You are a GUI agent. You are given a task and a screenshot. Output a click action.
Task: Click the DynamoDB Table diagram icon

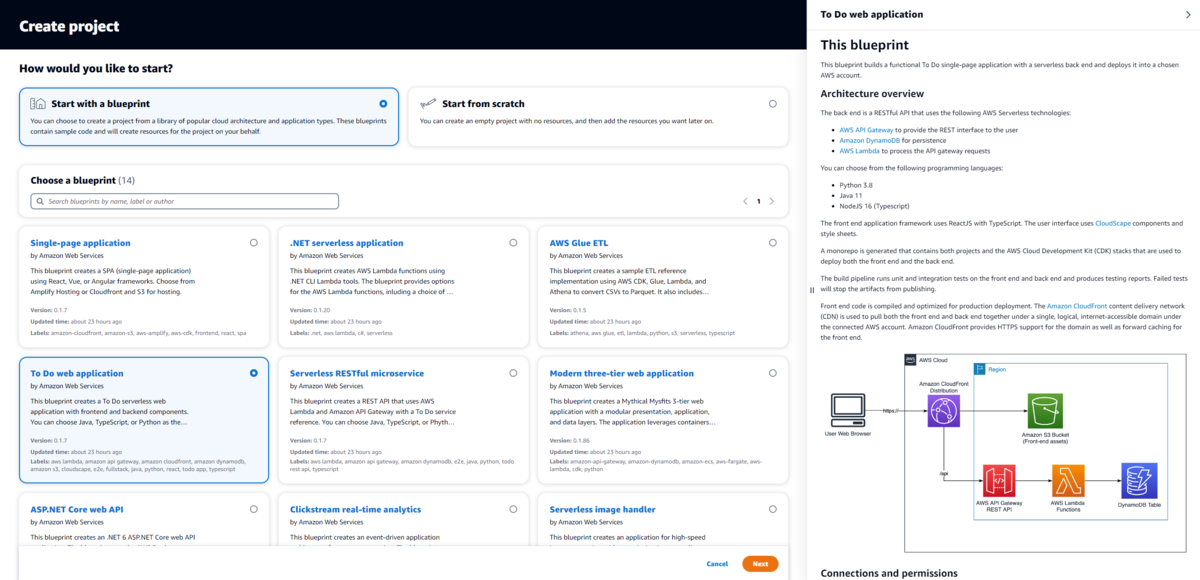click(x=1139, y=480)
